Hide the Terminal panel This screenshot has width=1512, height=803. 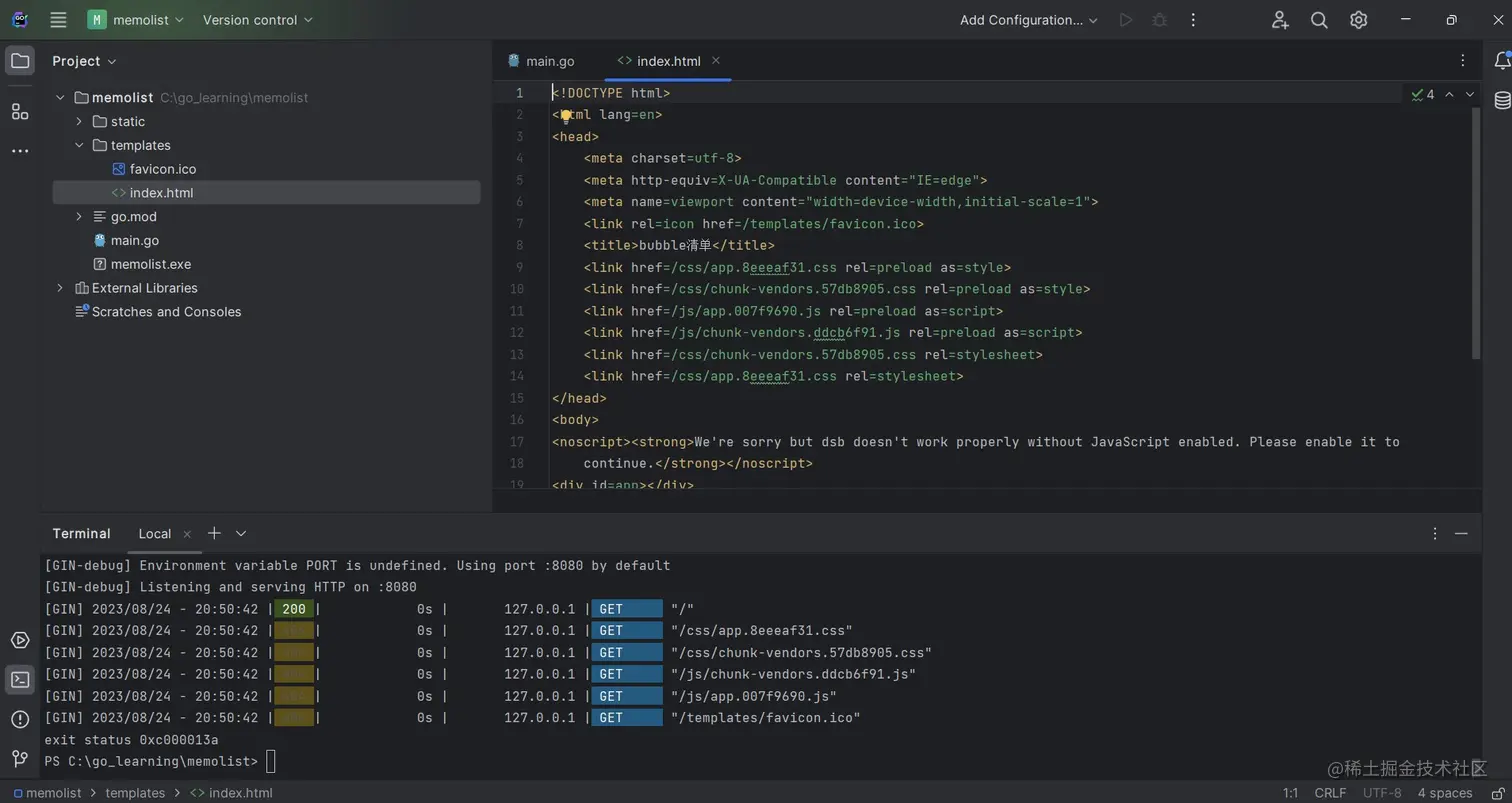coord(1461,534)
